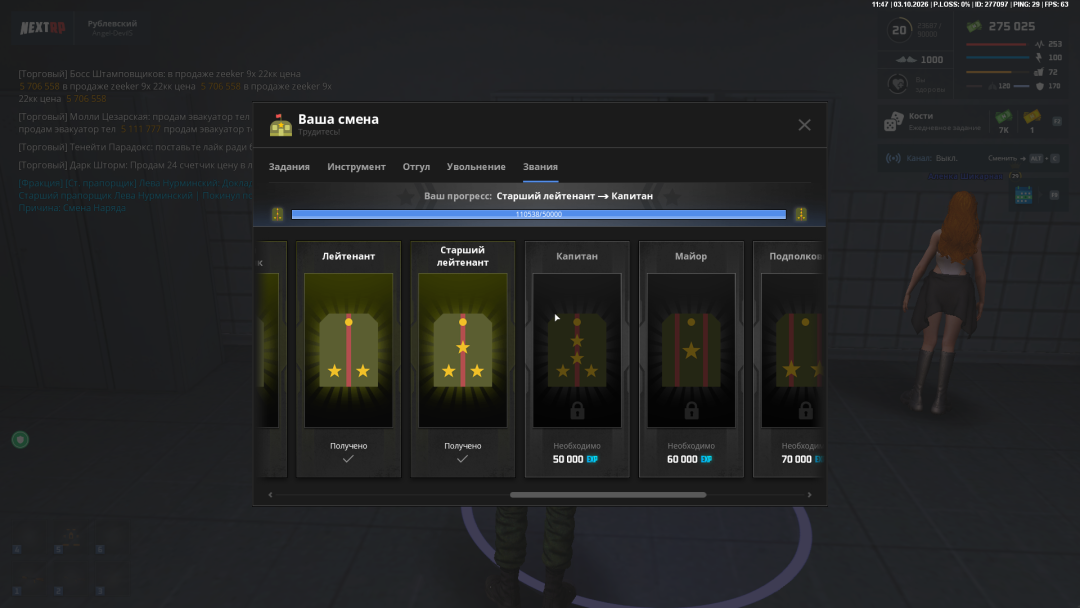1080x608 pixels.
Task: Click the level 20 circle indicator
Action: coord(899,30)
